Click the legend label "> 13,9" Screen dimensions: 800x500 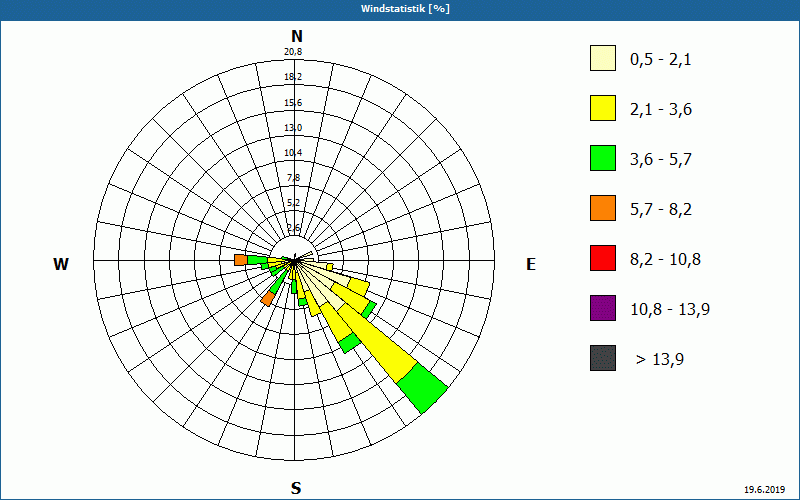(x=660, y=360)
